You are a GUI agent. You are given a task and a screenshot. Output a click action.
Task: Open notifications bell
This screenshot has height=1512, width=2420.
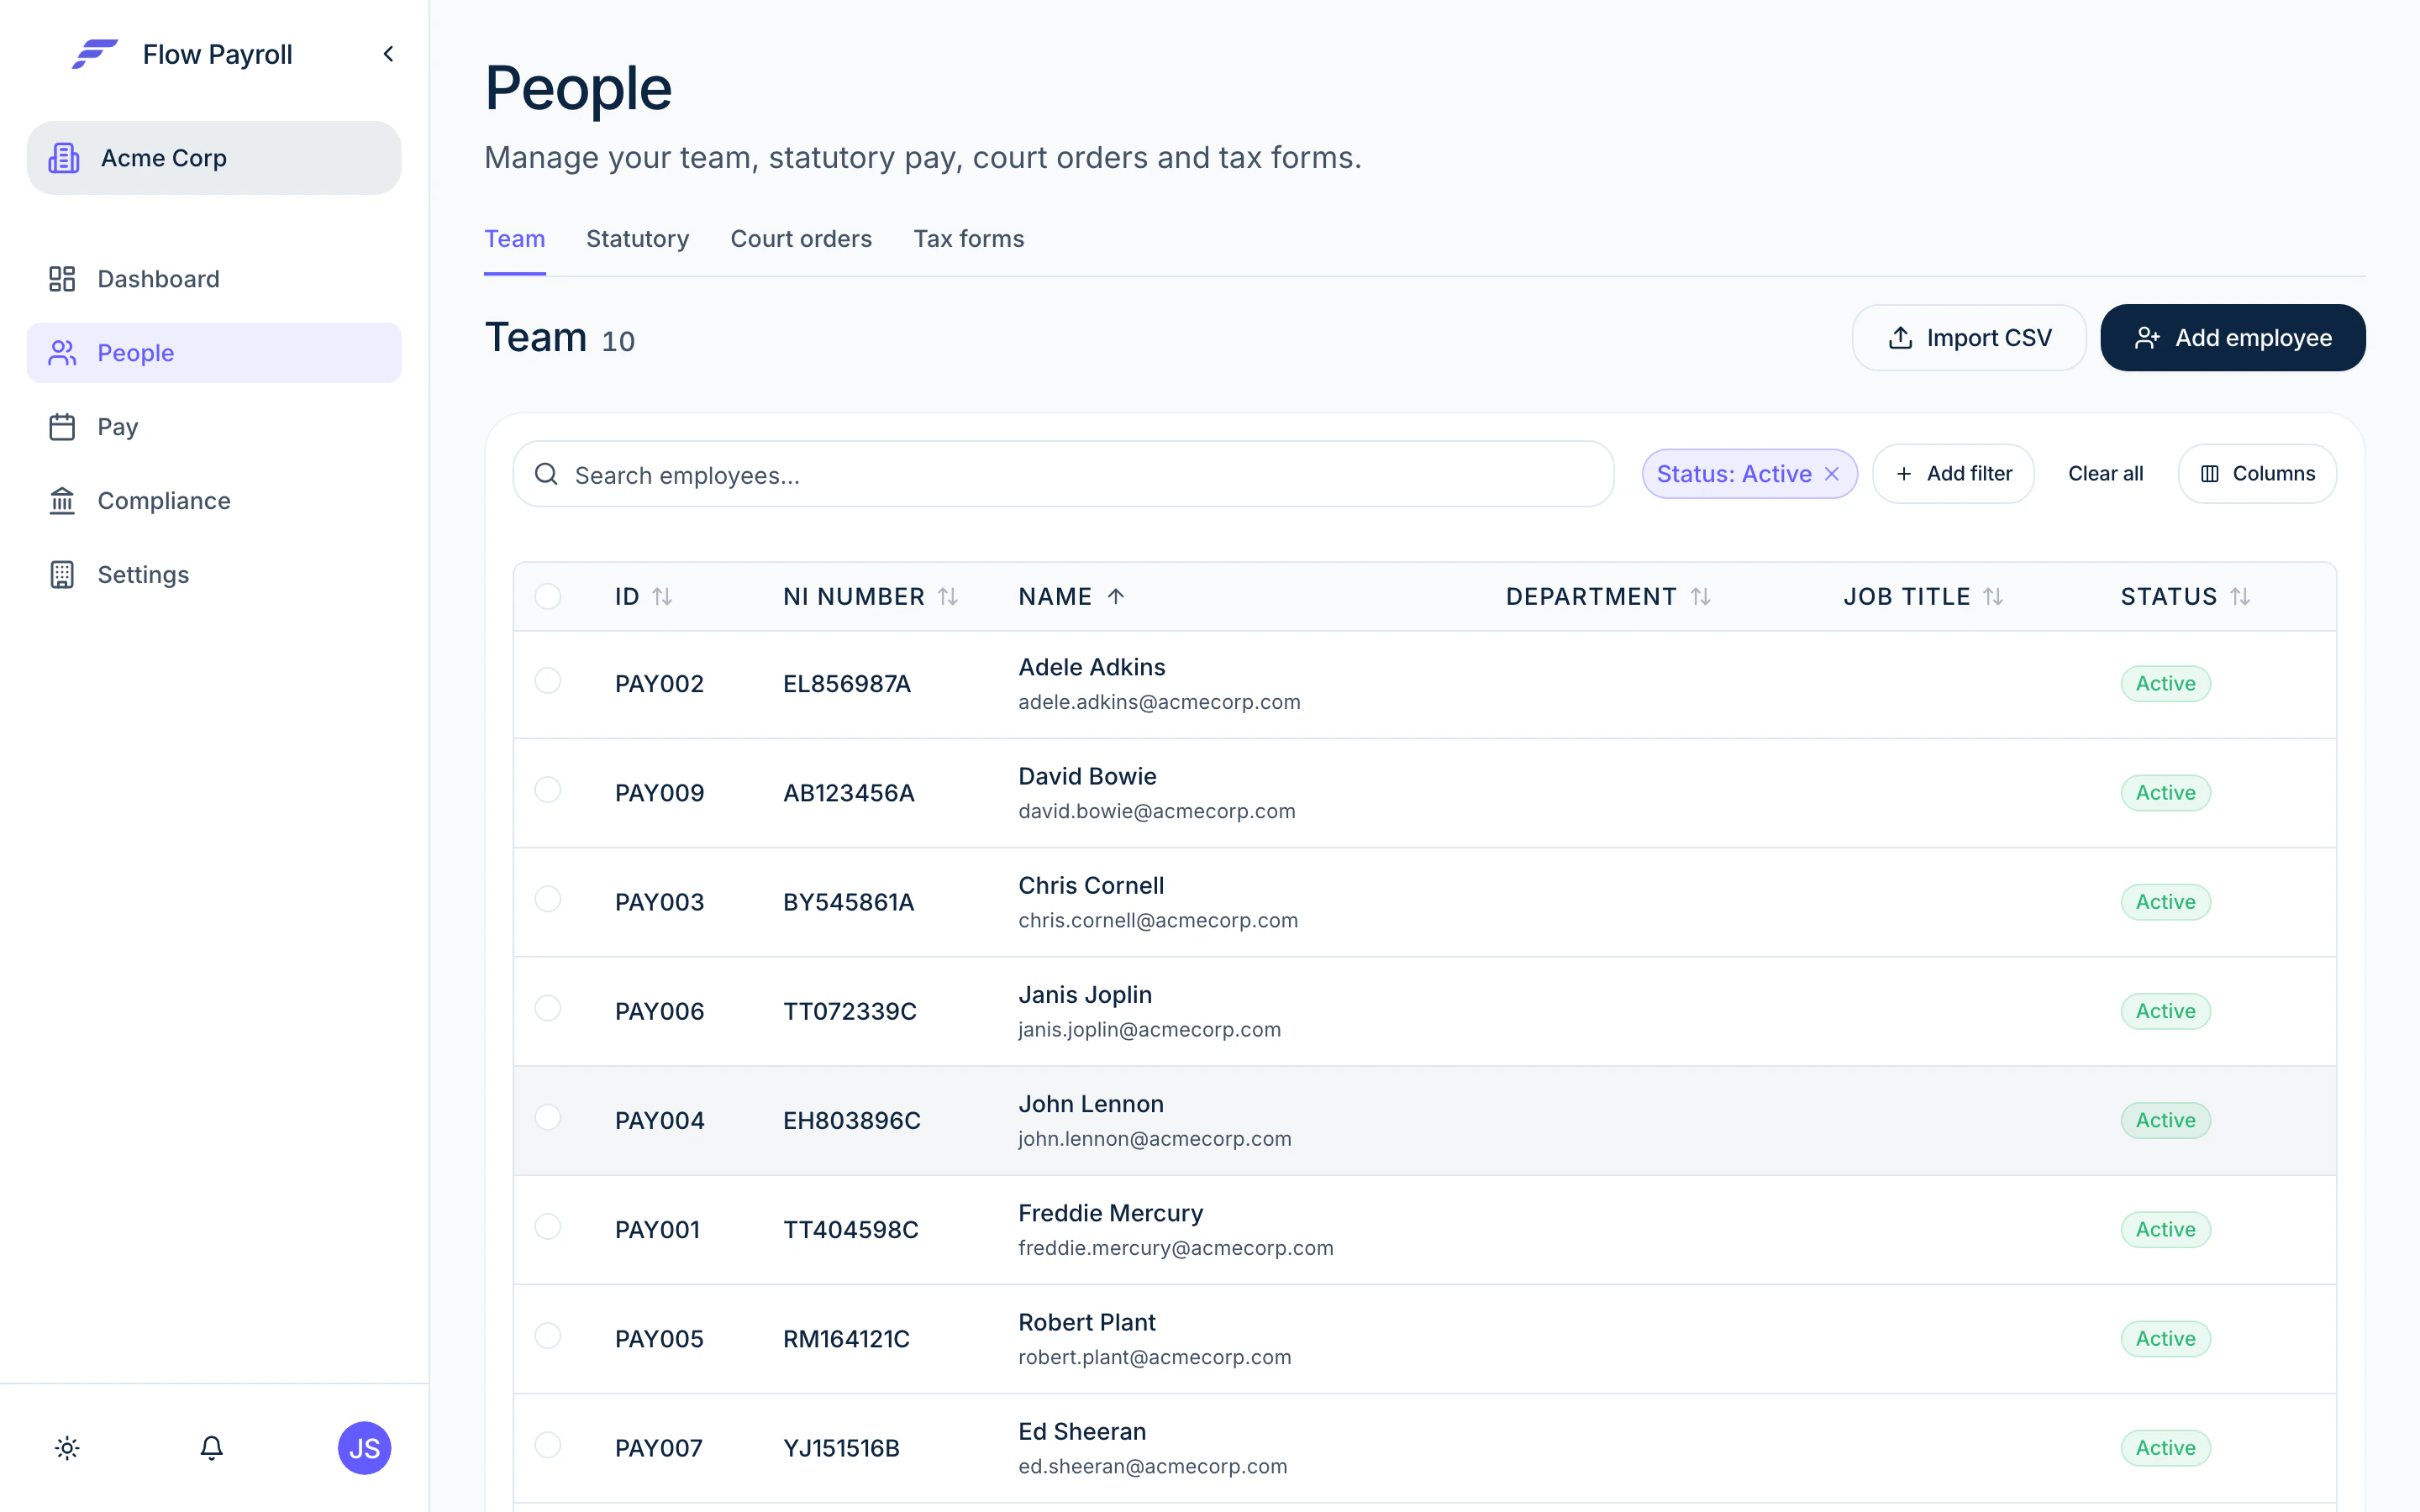coord(211,1448)
